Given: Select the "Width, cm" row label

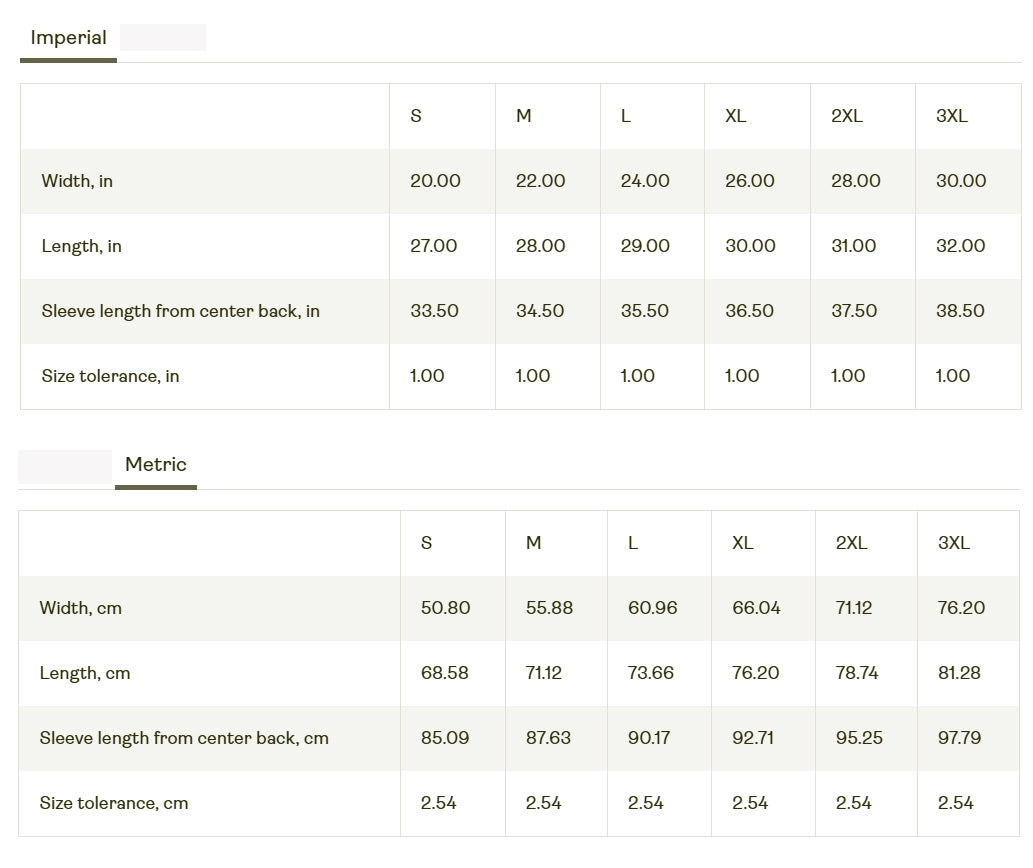Looking at the screenshot, I should 80,608.
